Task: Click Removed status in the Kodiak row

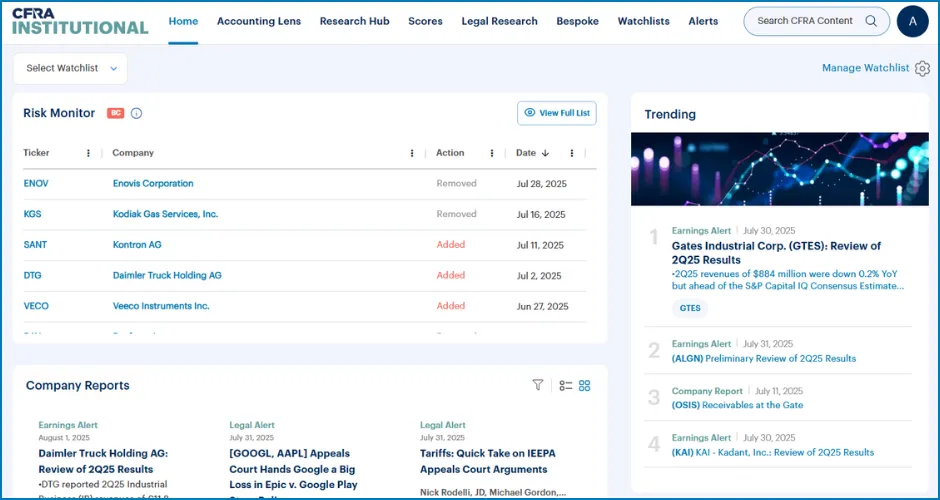Action: click(456, 214)
